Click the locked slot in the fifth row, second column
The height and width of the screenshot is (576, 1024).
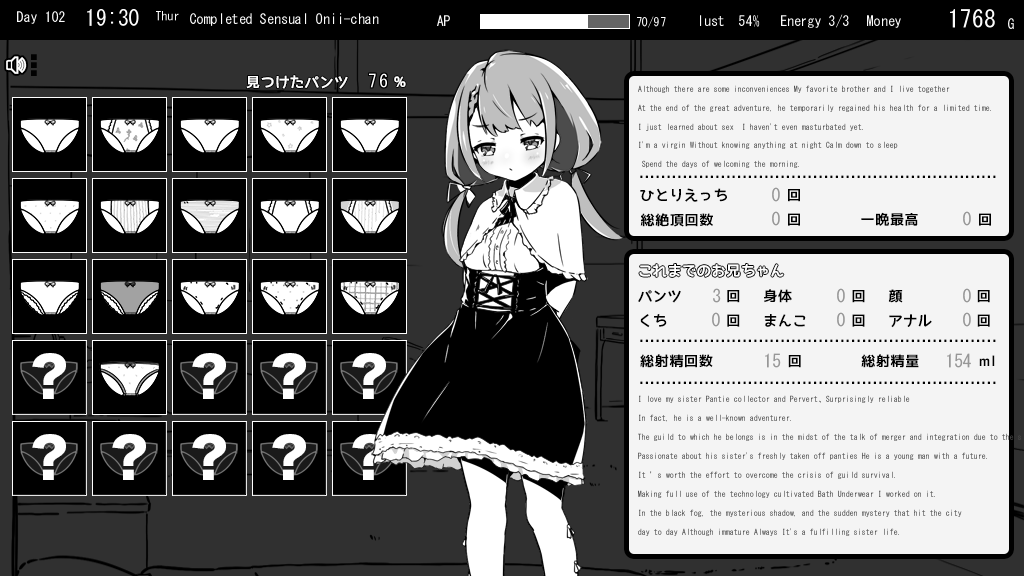click(x=129, y=458)
